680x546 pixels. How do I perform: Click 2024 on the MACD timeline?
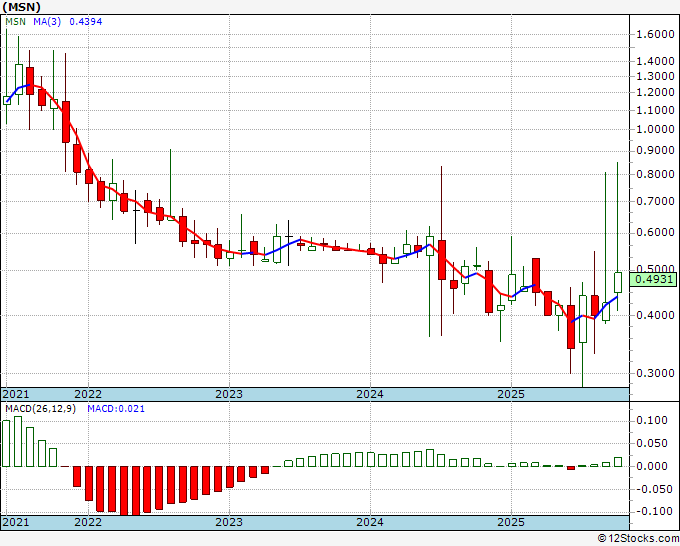pyautogui.click(x=370, y=522)
